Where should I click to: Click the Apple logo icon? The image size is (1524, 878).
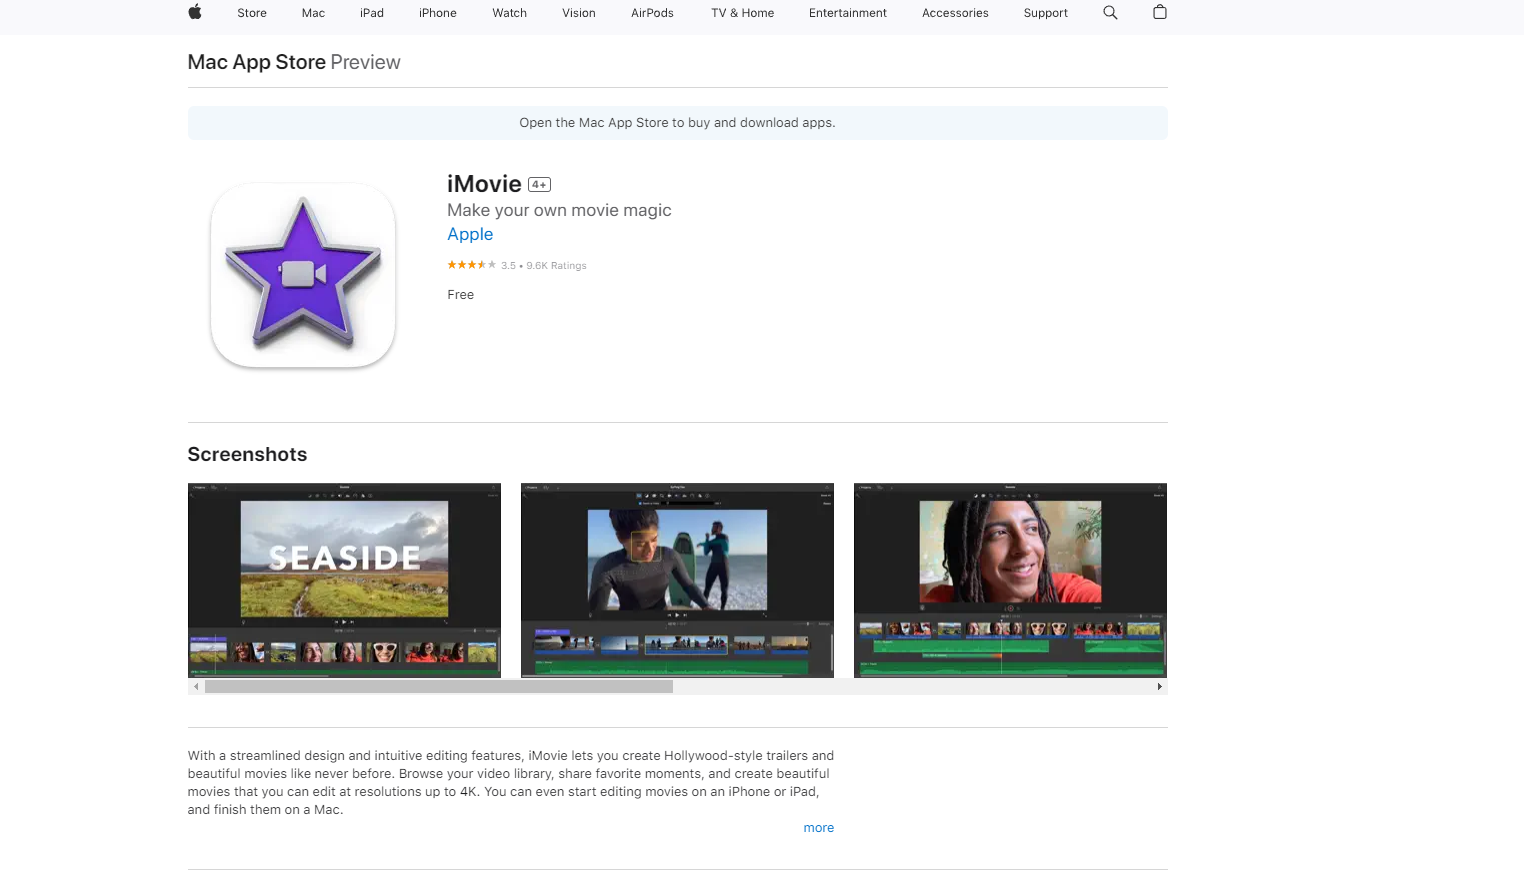195,13
